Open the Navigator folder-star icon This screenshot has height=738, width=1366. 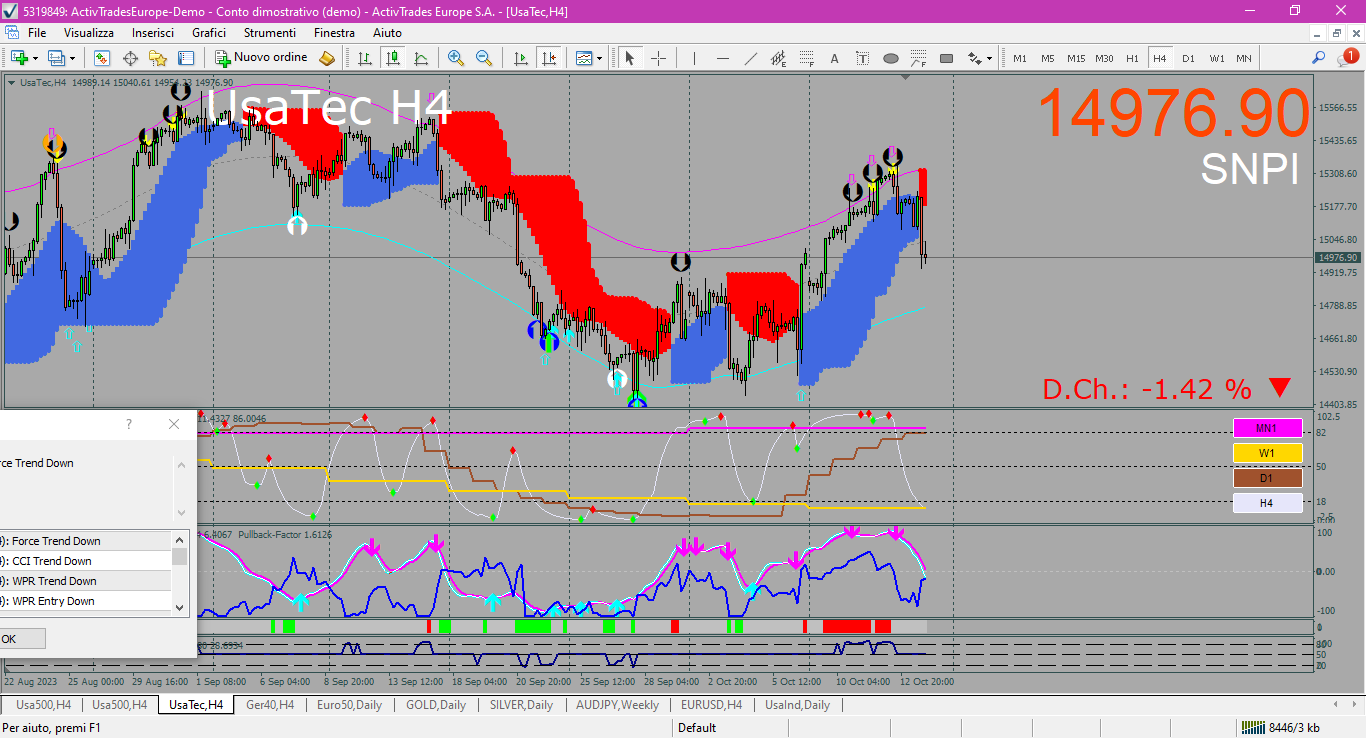coord(159,58)
